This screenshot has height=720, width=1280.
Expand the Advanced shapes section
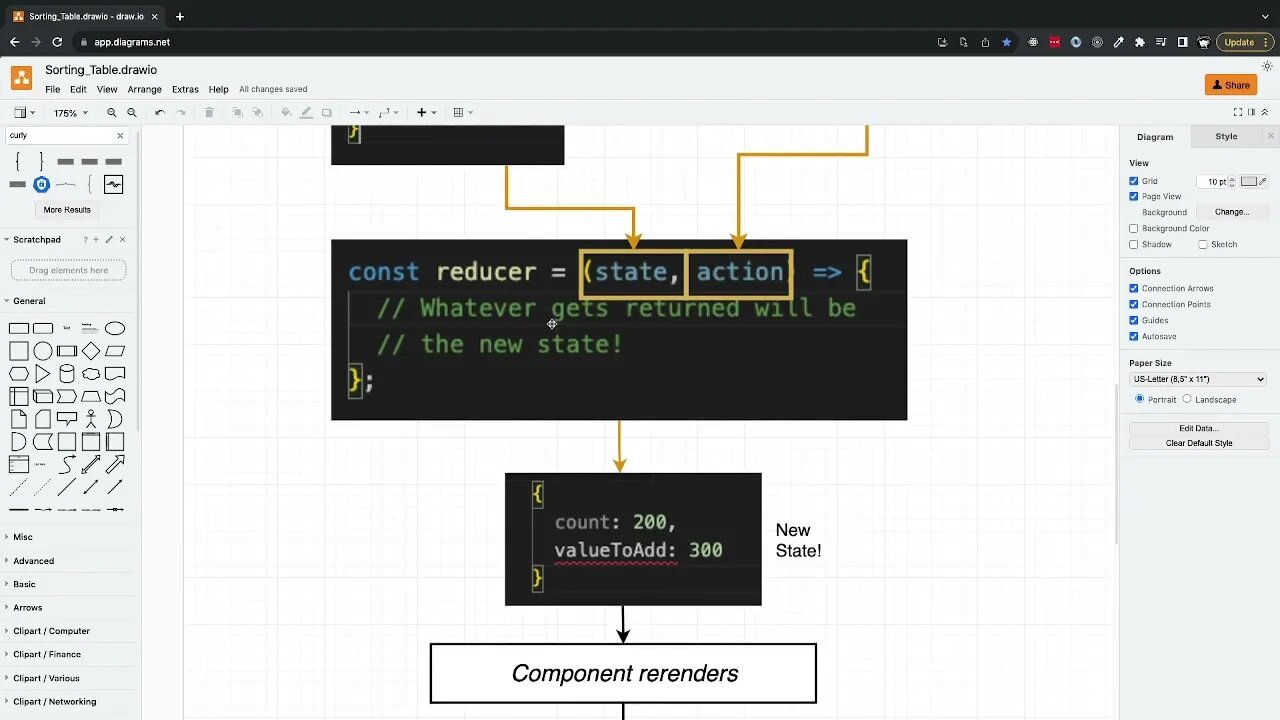33,561
